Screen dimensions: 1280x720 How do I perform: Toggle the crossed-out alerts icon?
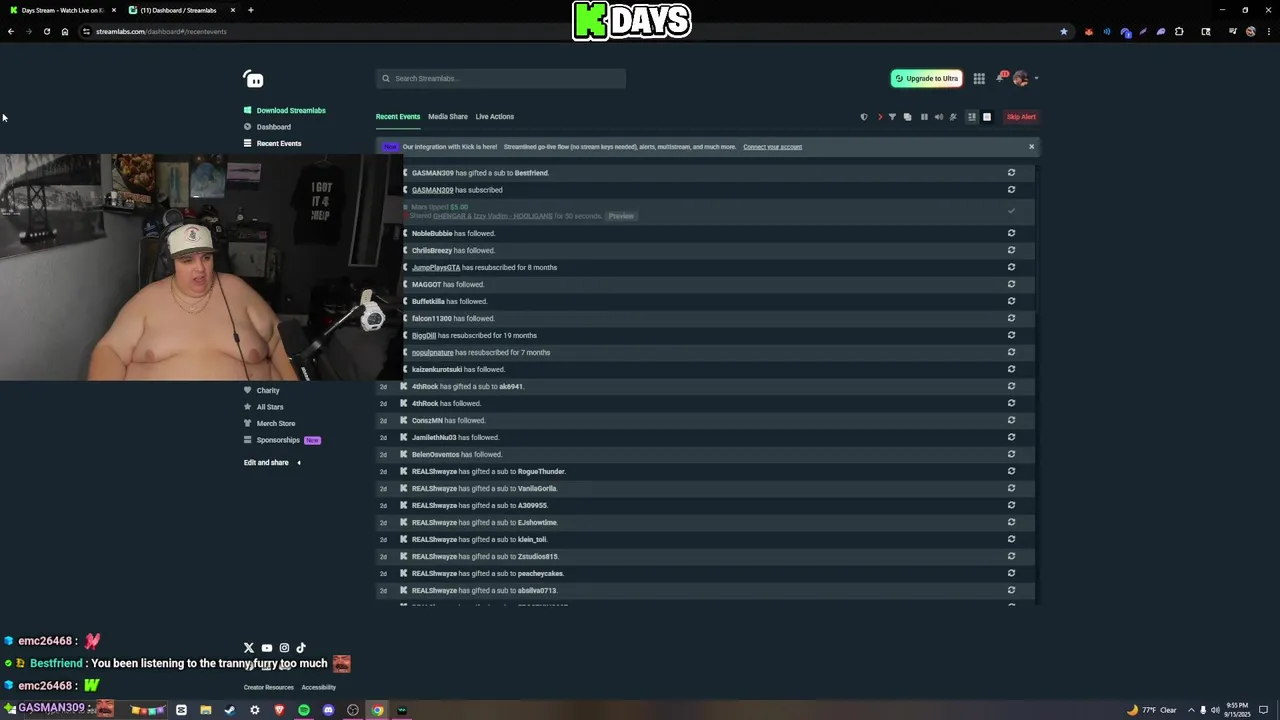coord(953,117)
